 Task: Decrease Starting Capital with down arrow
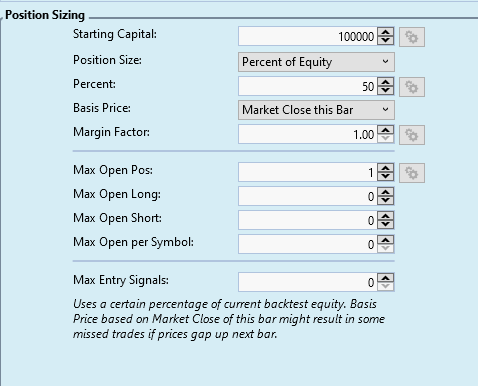point(386,40)
